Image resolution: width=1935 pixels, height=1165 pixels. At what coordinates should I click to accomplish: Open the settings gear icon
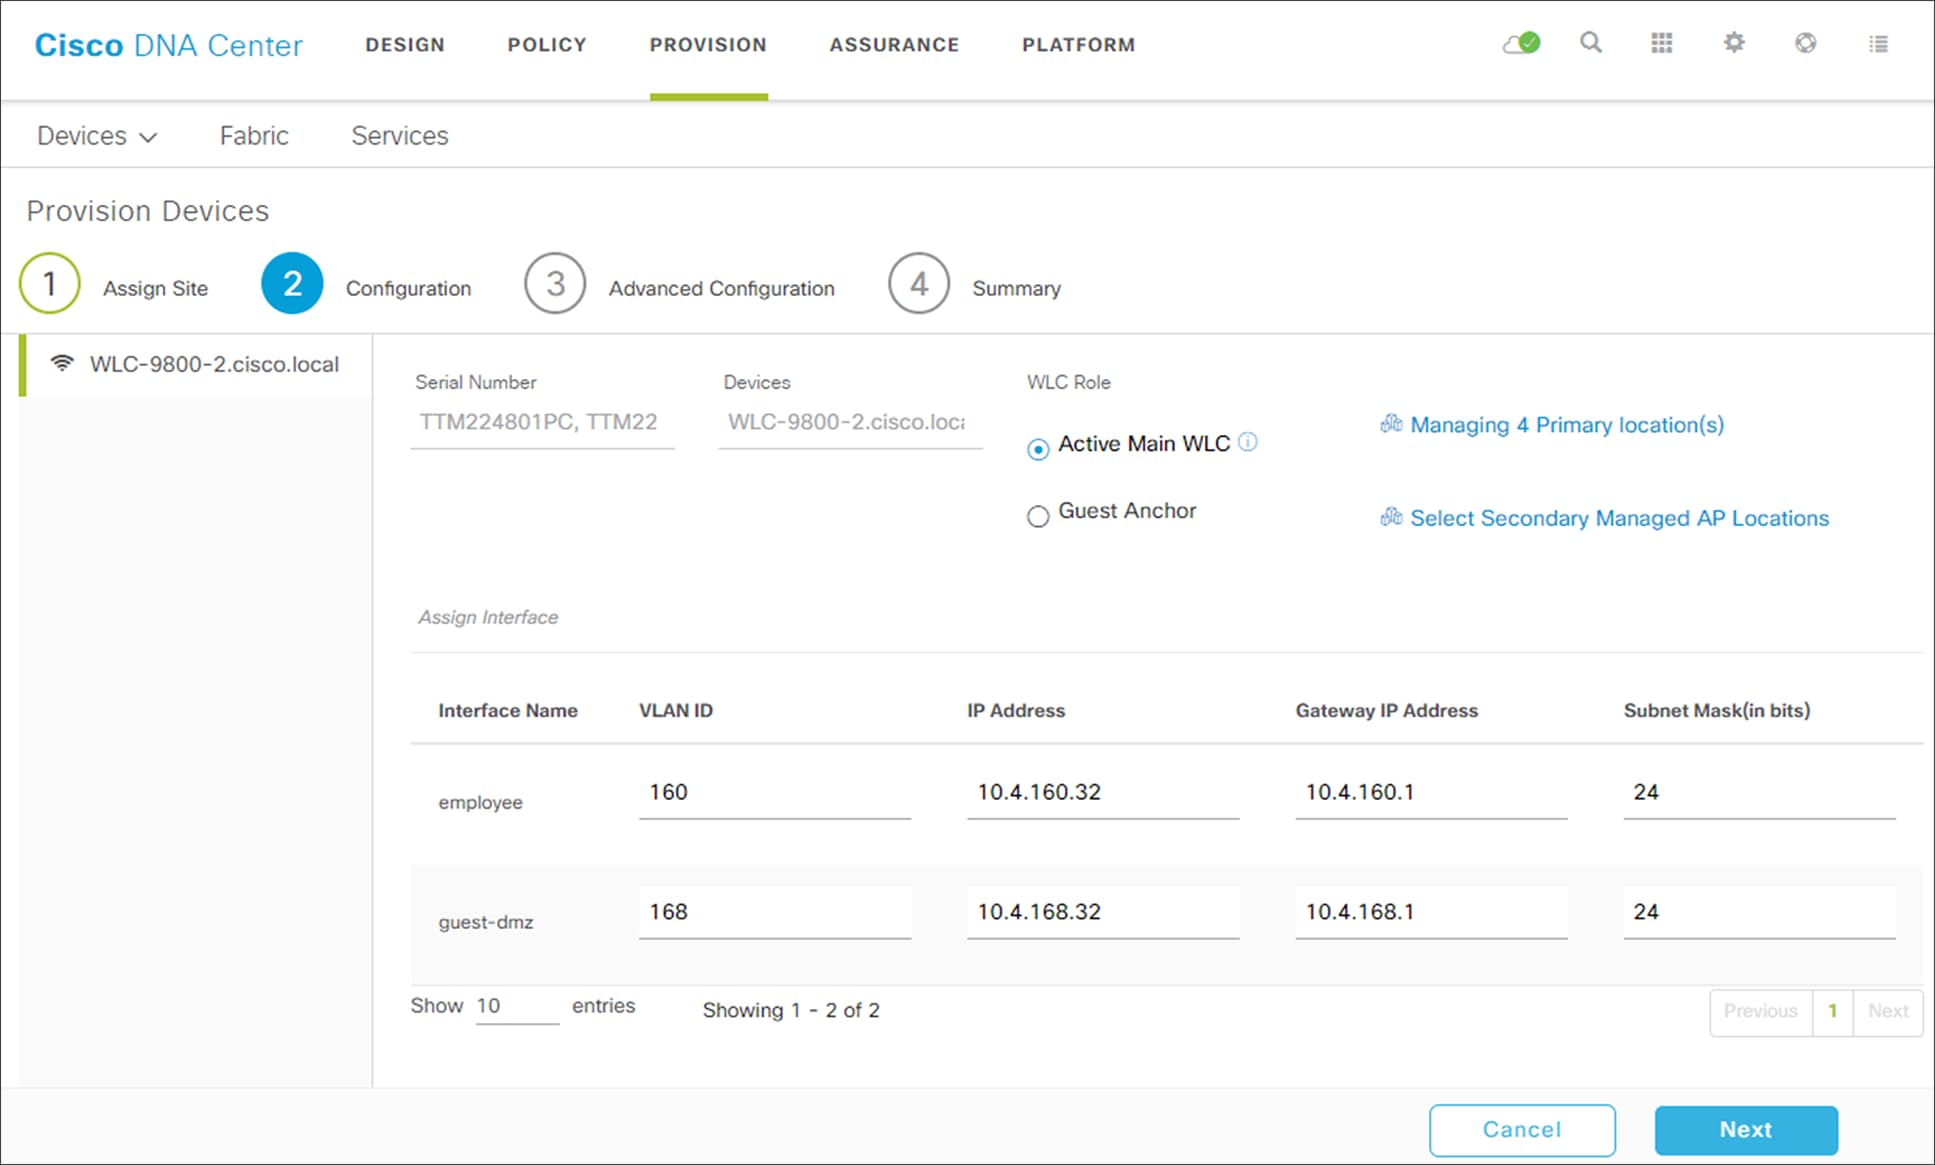[1734, 43]
